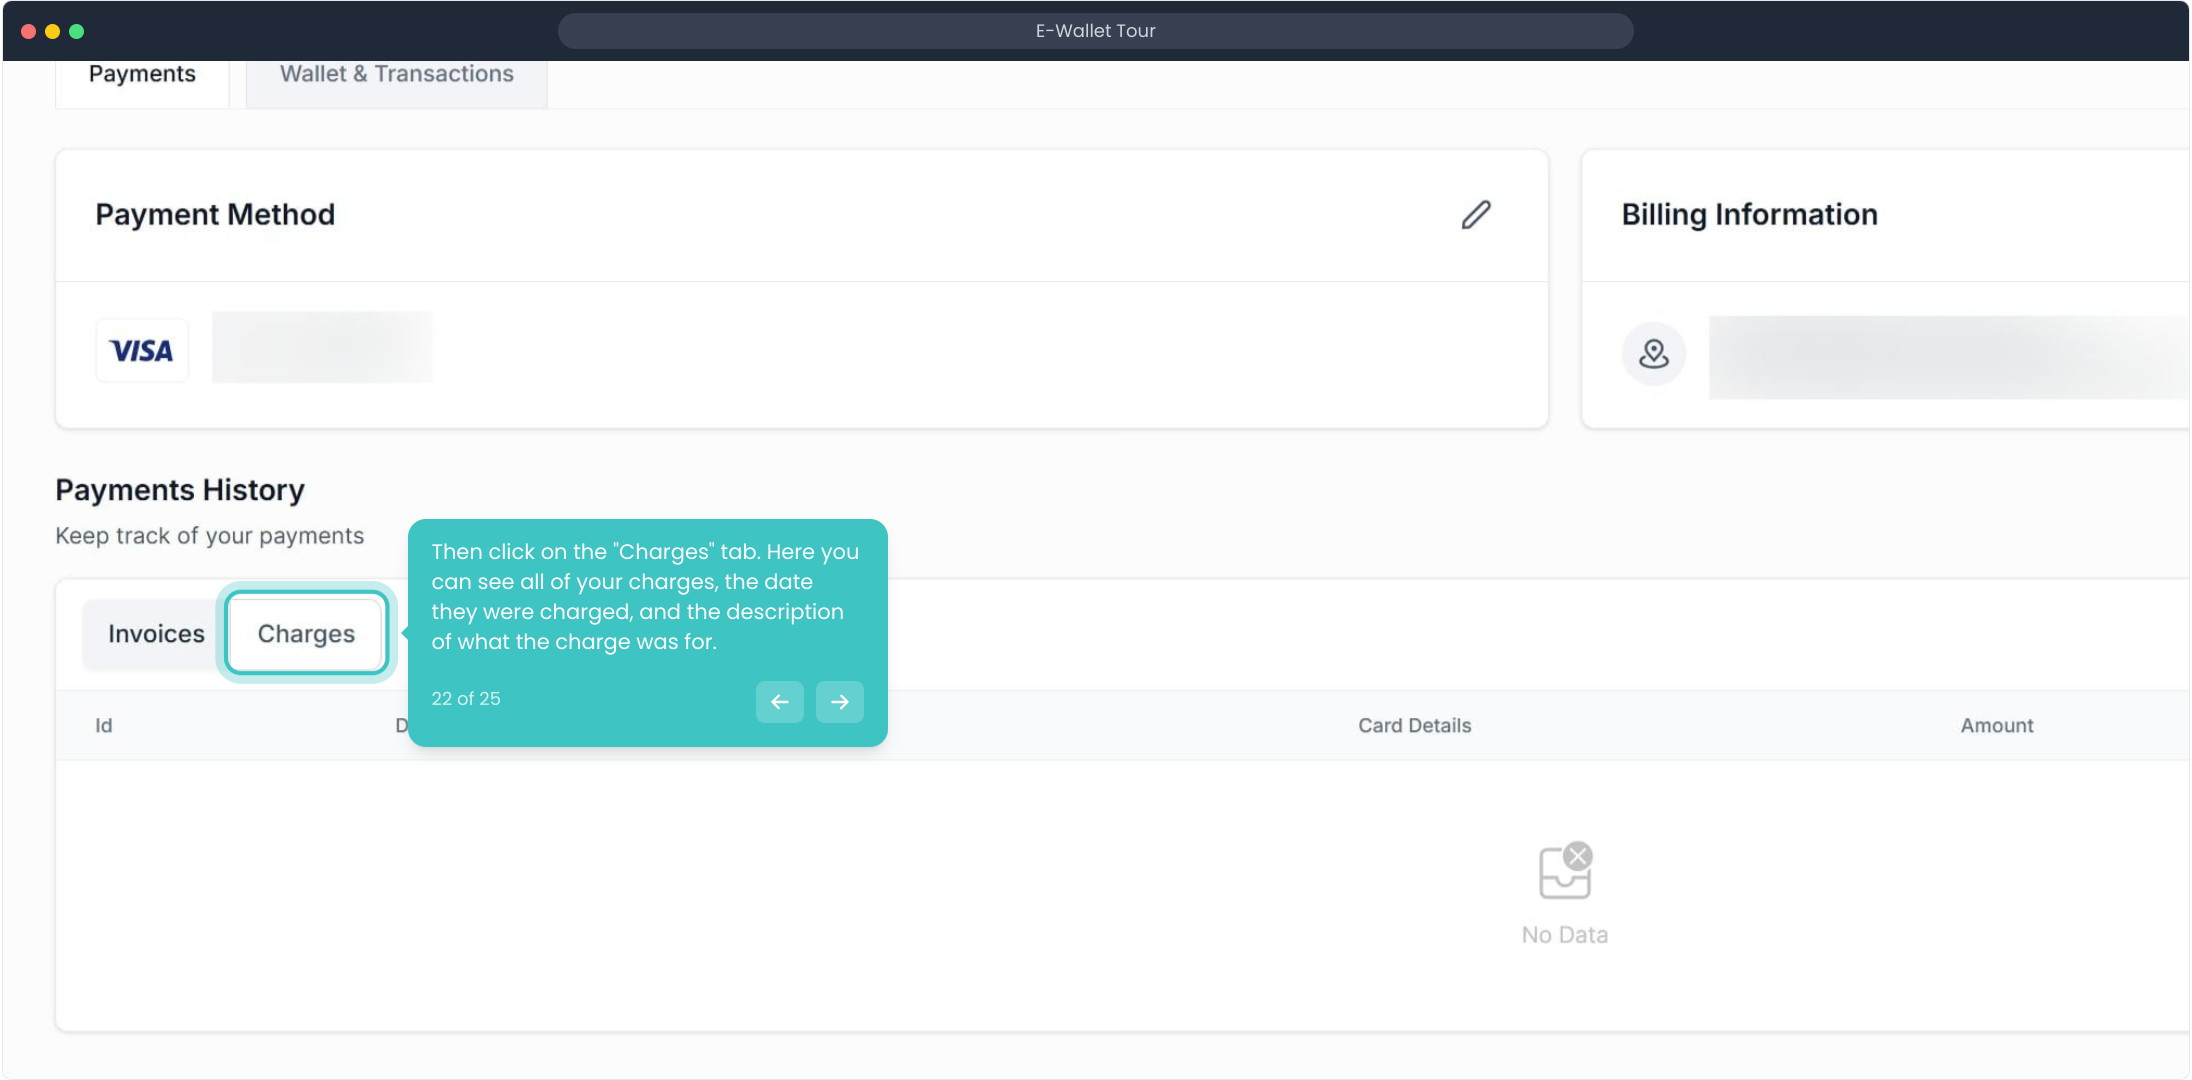Click the VISA card logo

(x=142, y=351)
